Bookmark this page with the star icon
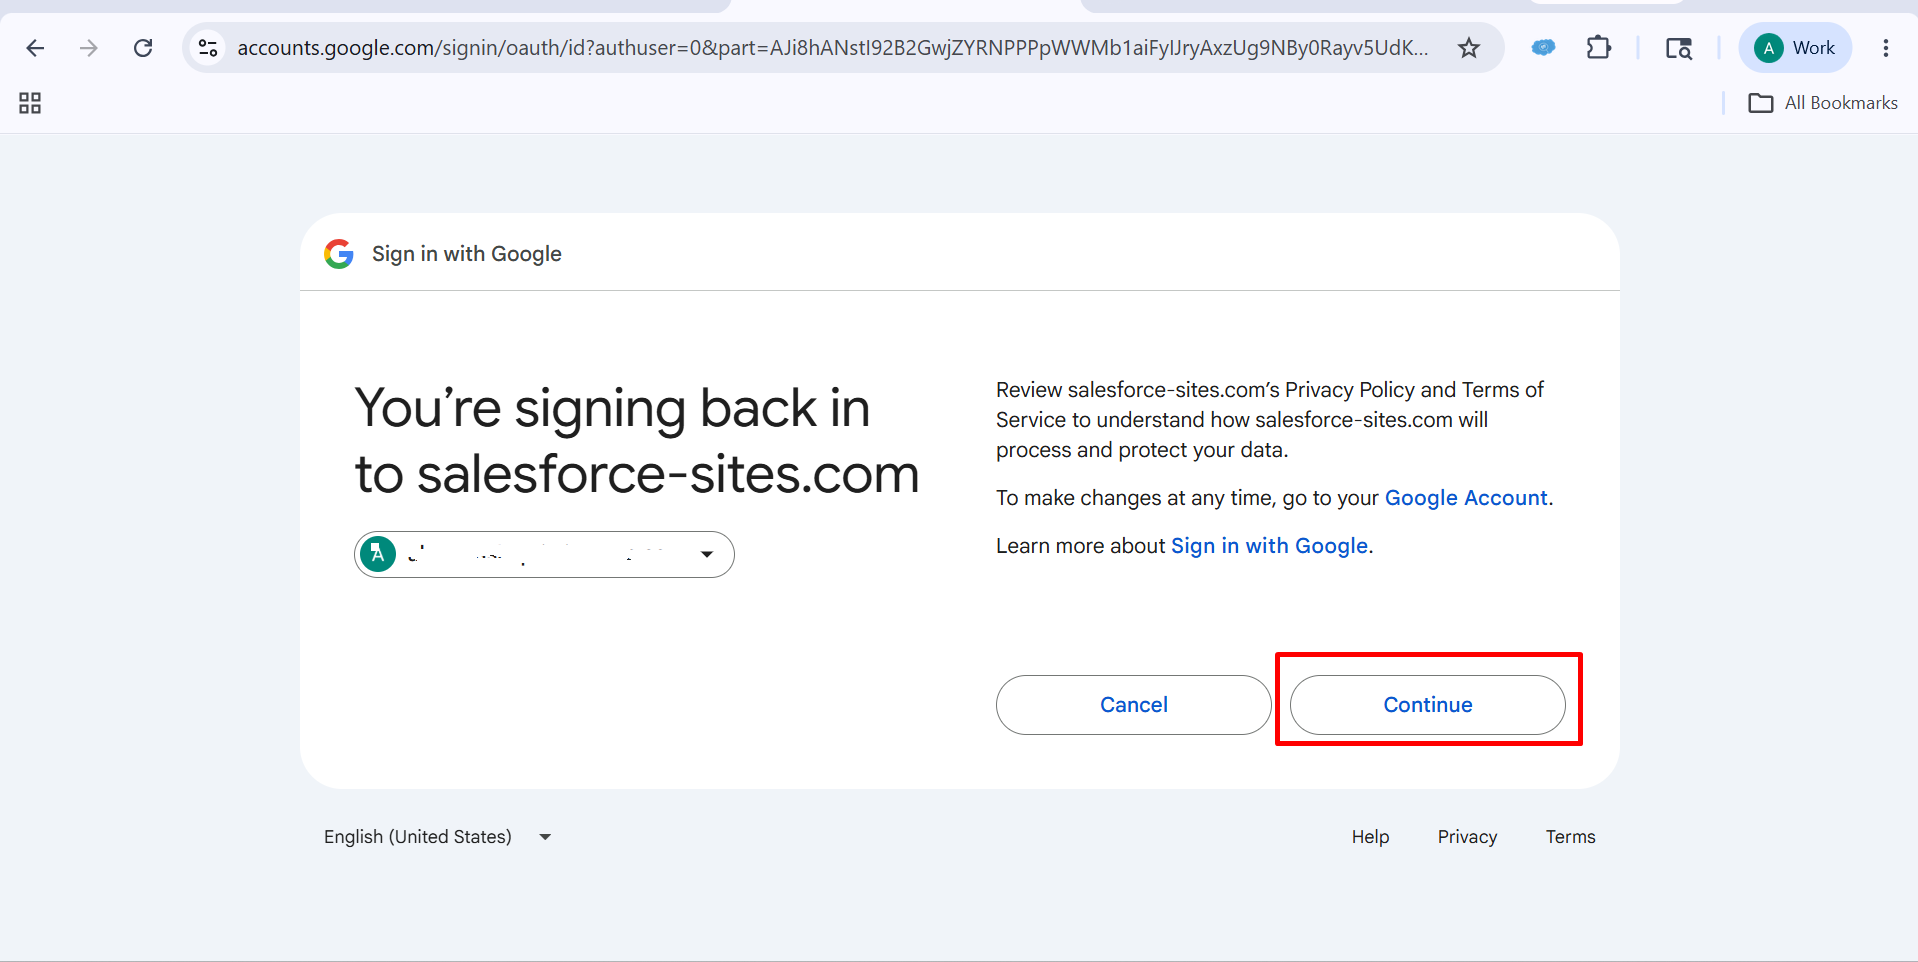This screenshot has height=962, width=1918. click(1468, 48)
